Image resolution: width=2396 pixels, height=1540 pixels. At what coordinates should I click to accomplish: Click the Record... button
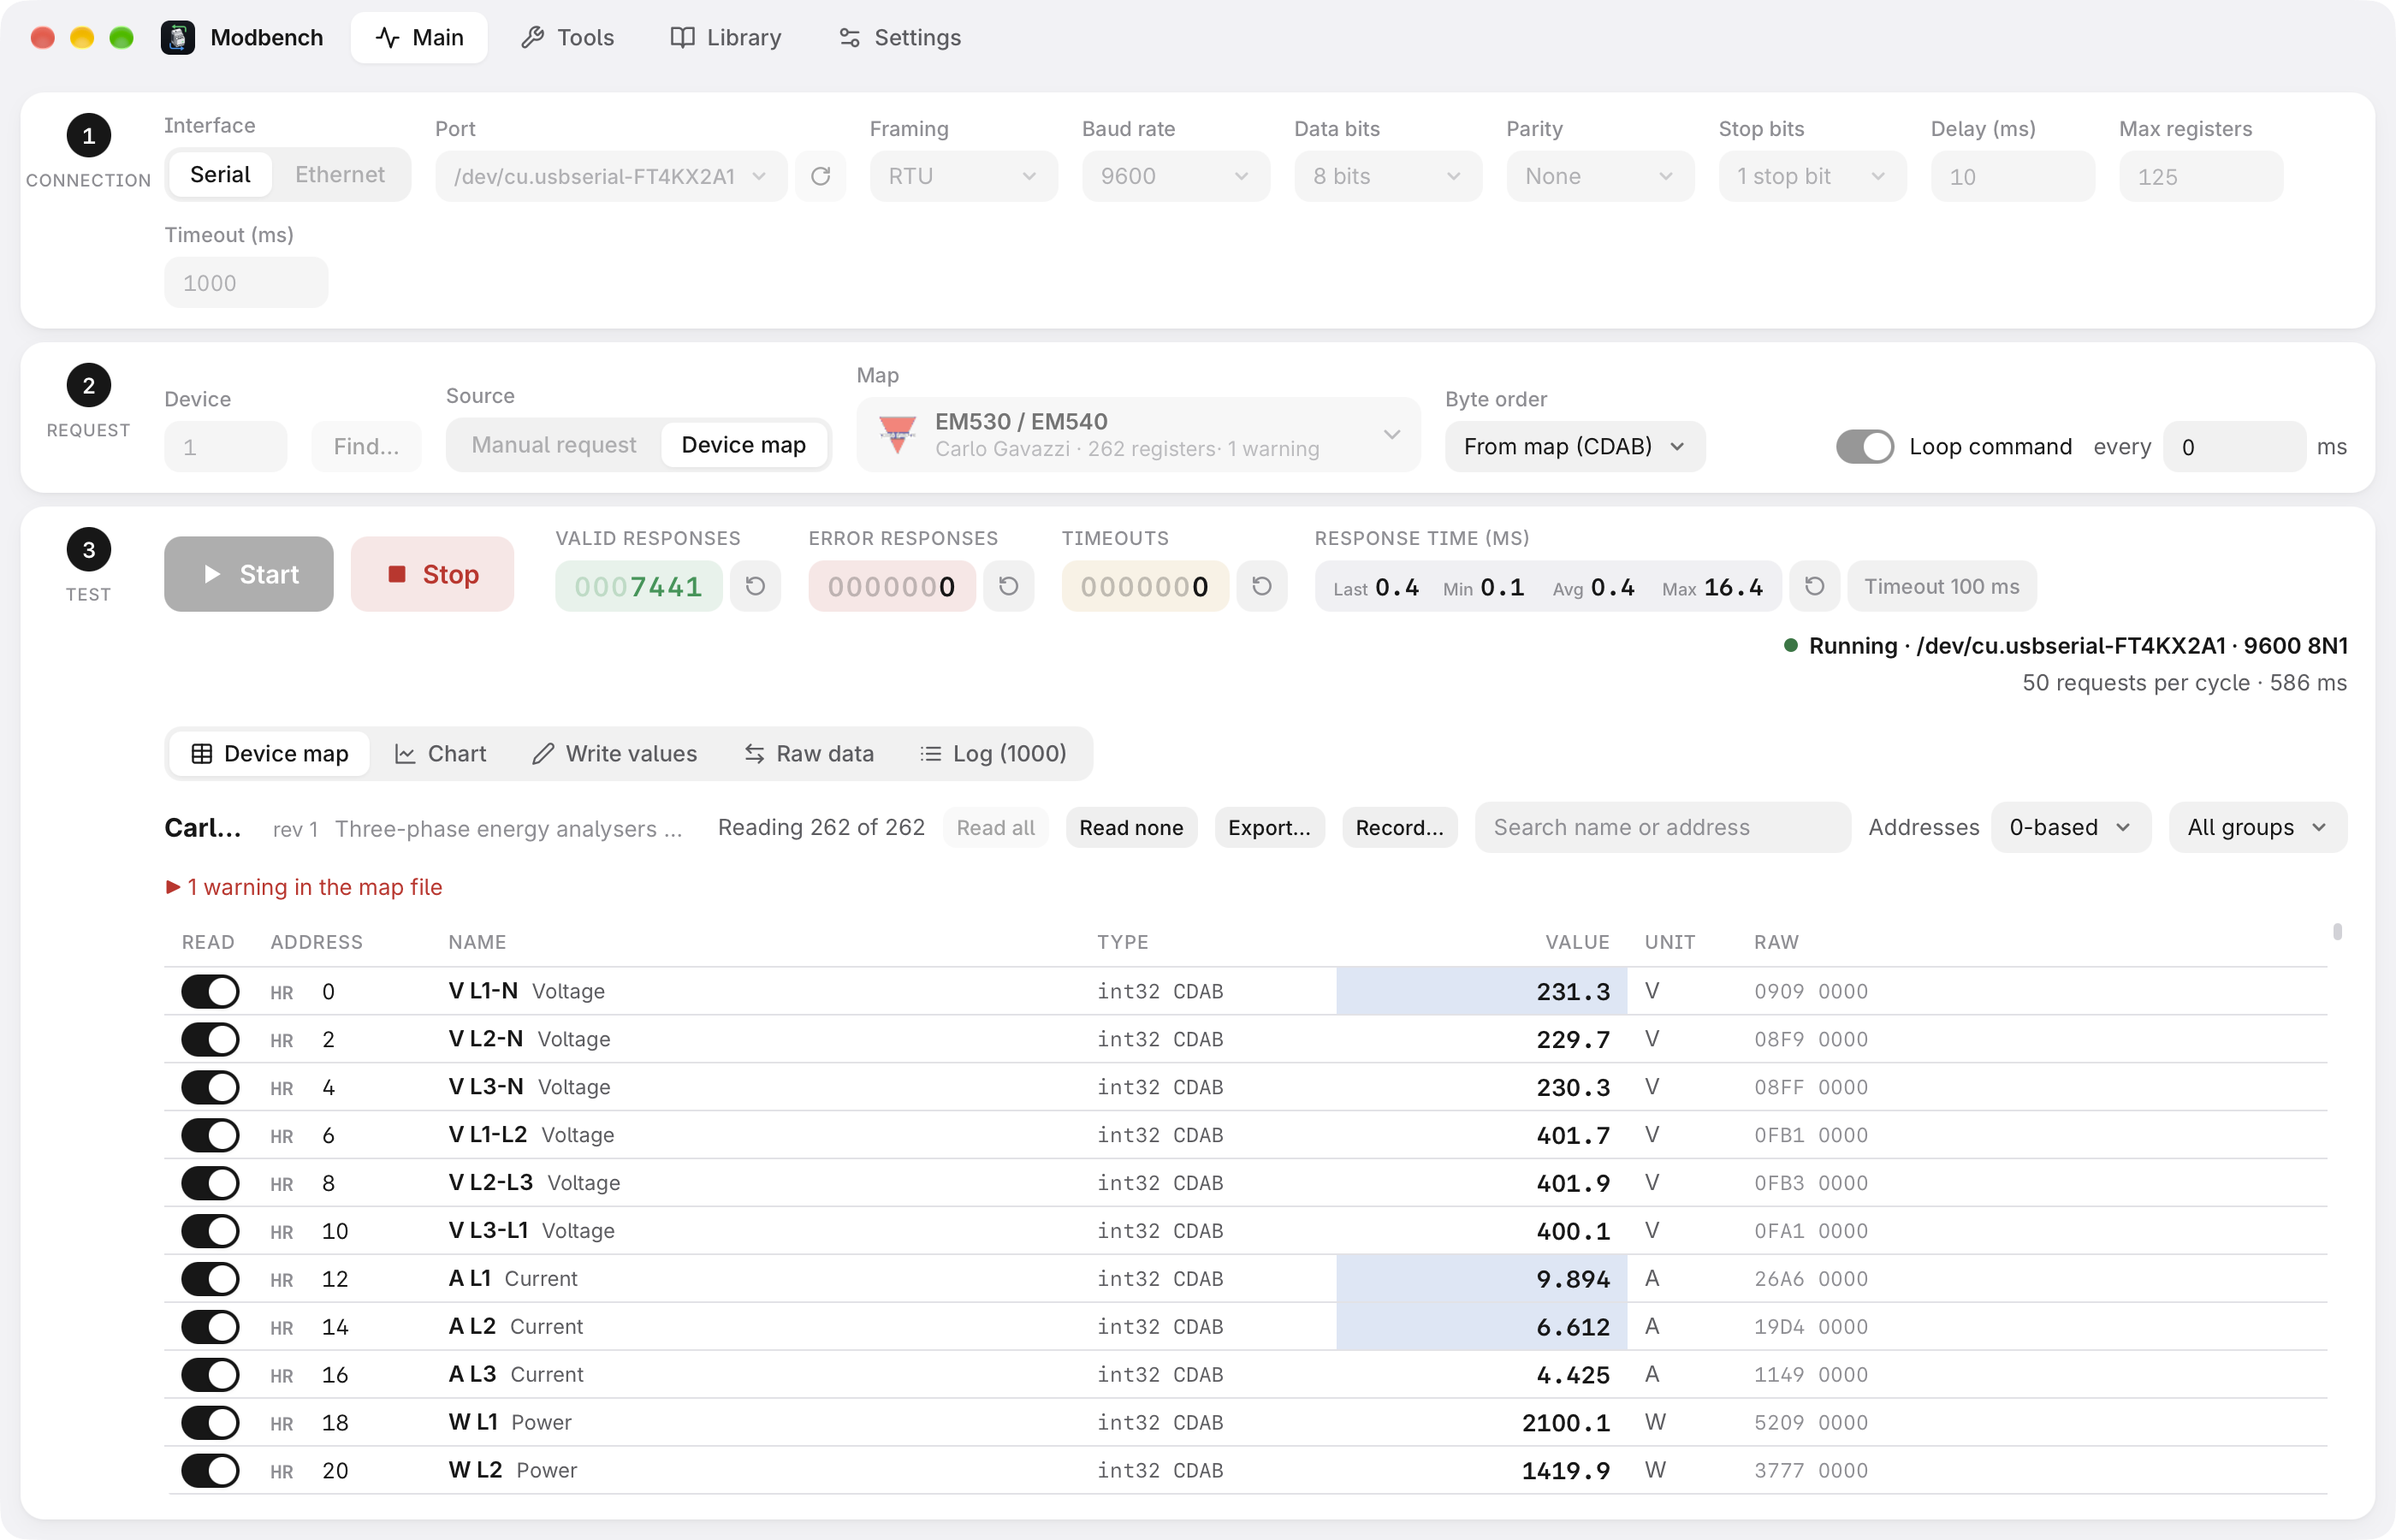1399,828
